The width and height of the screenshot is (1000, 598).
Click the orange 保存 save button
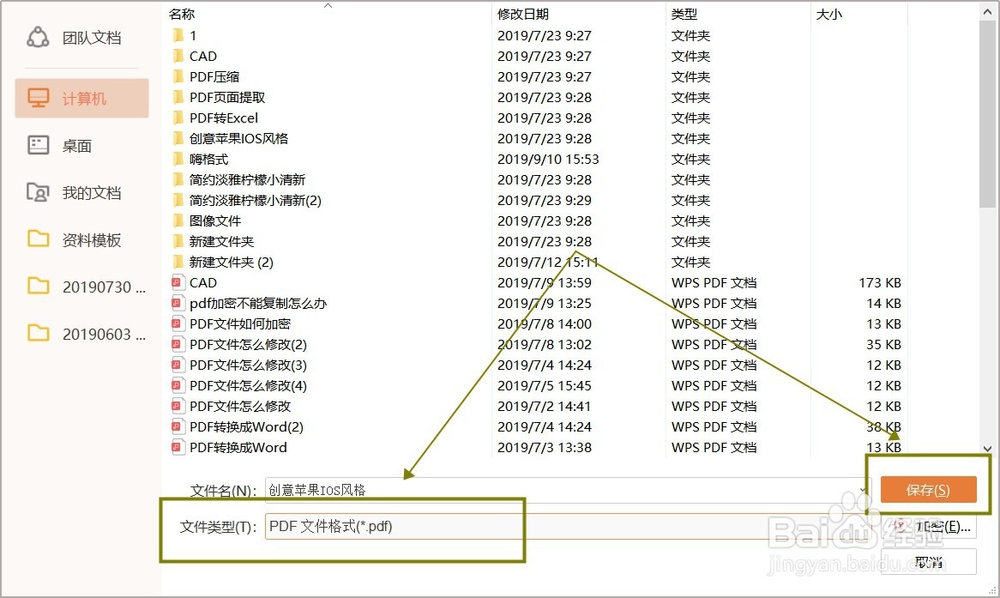[x=930, y=489]
